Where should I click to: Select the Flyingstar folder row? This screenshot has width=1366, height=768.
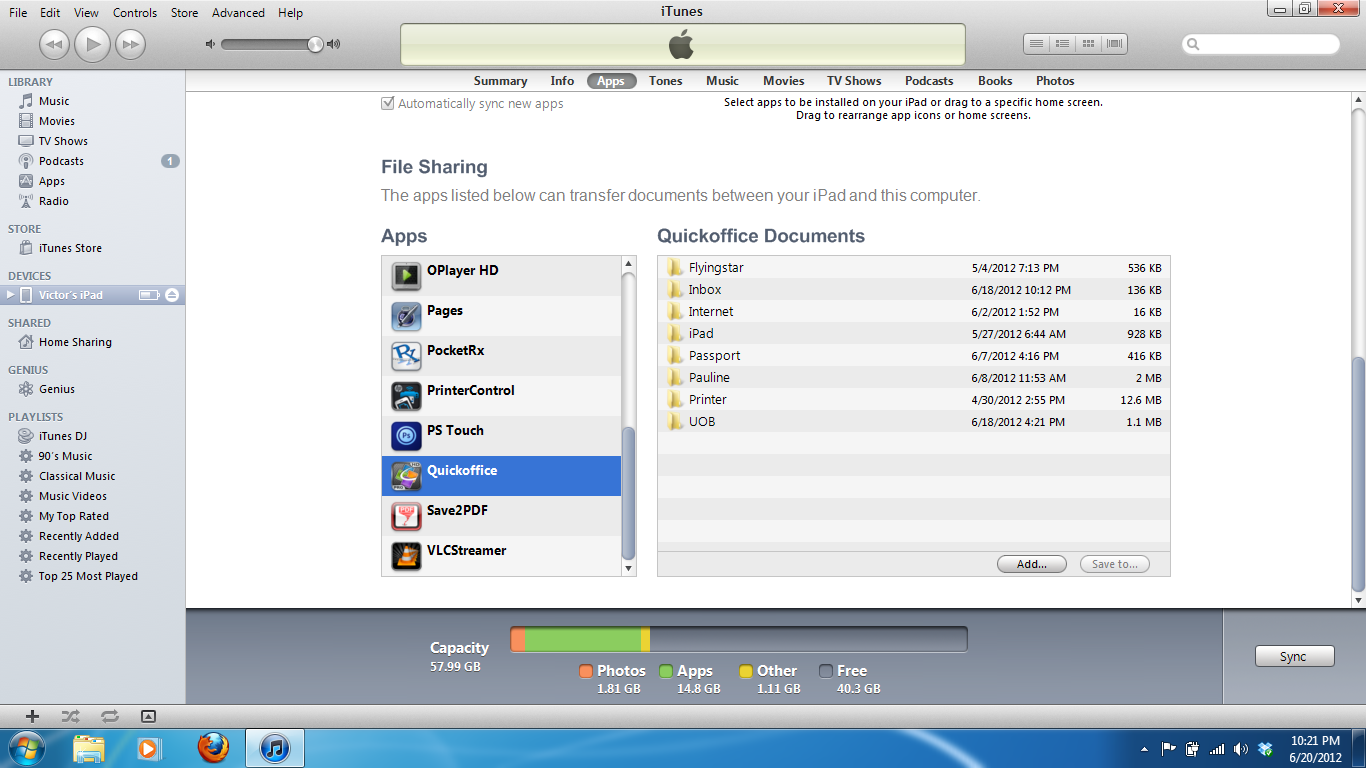(914, 268)
